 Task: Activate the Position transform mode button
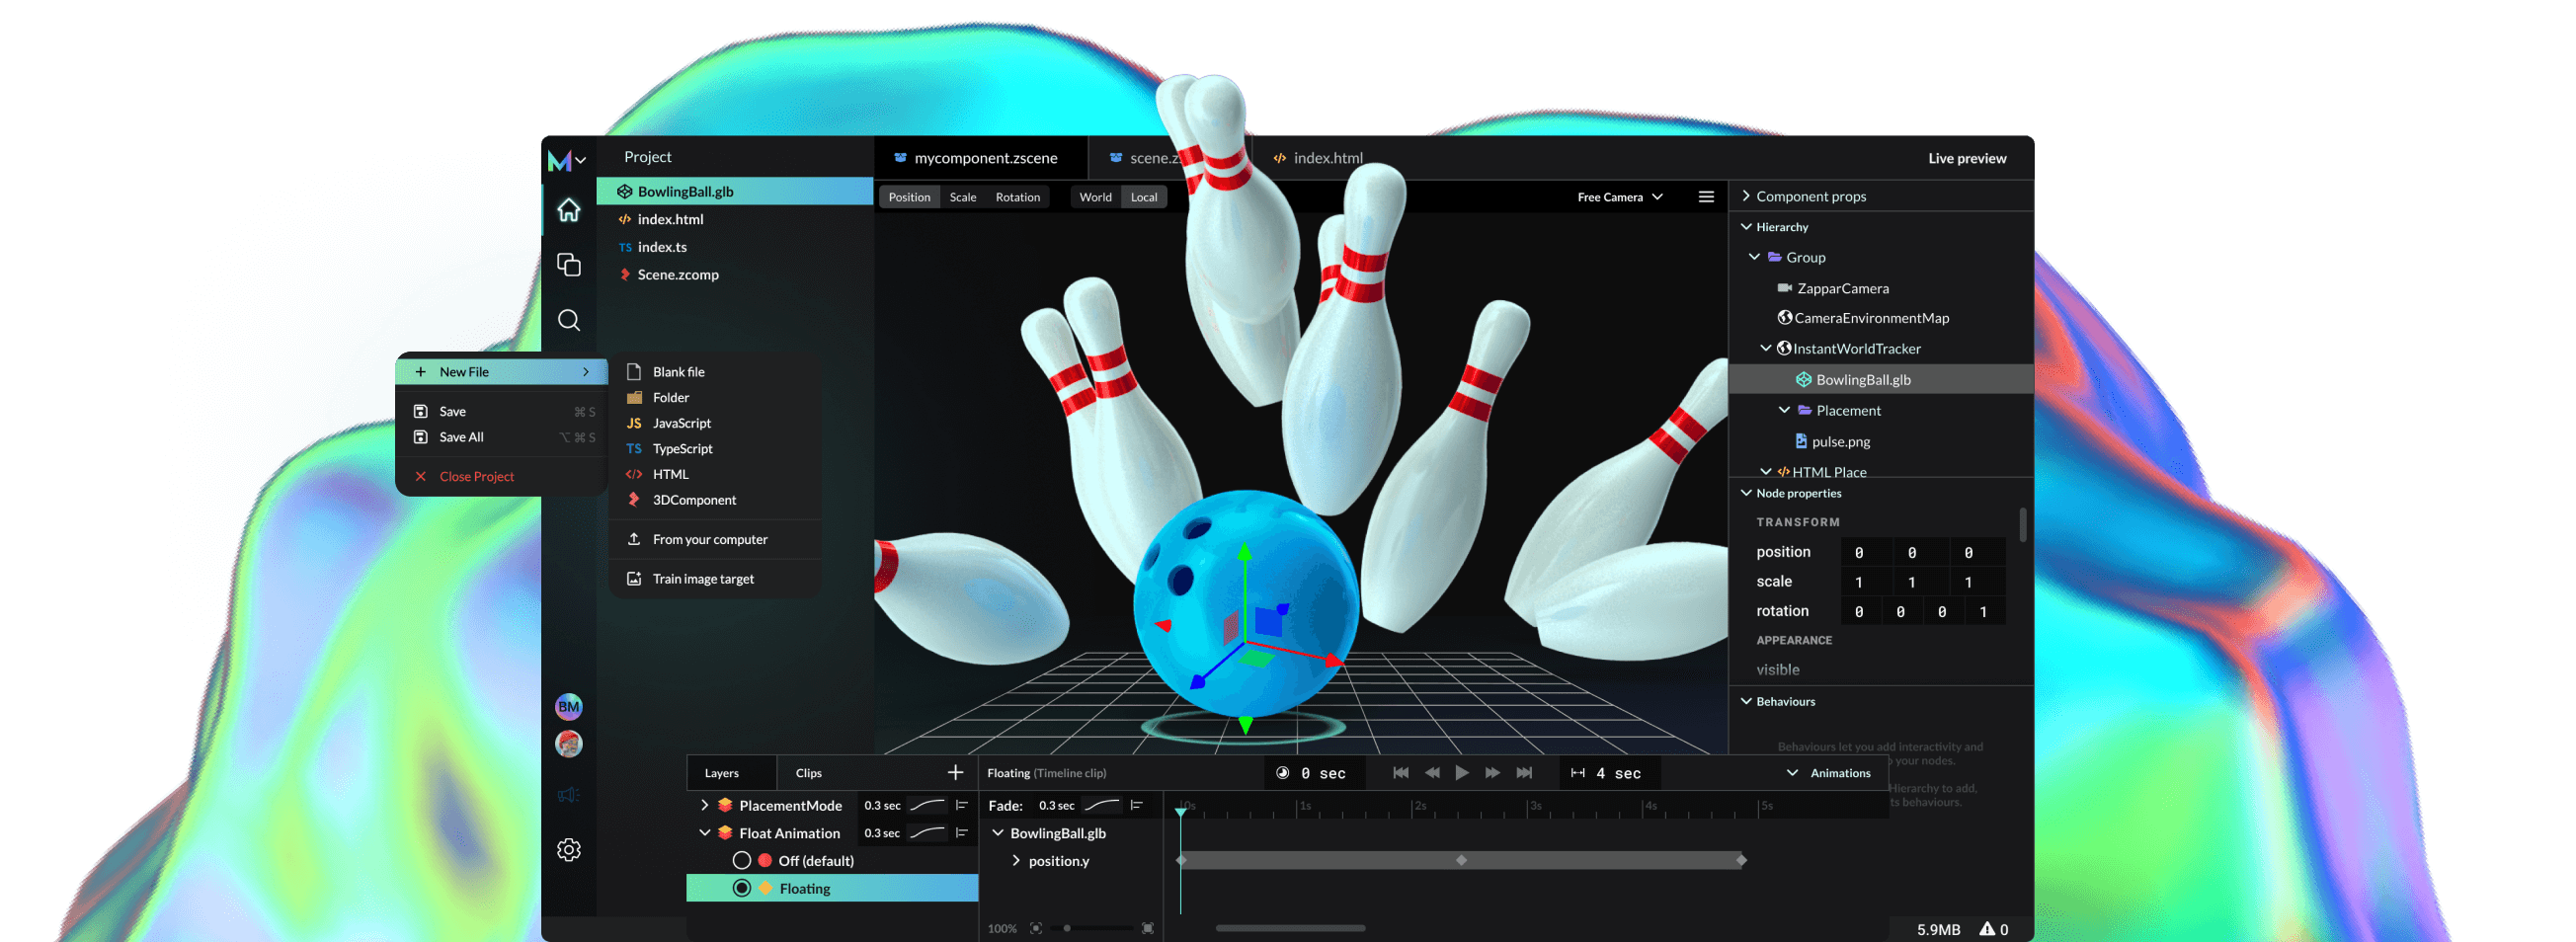(x=909, y=196)
